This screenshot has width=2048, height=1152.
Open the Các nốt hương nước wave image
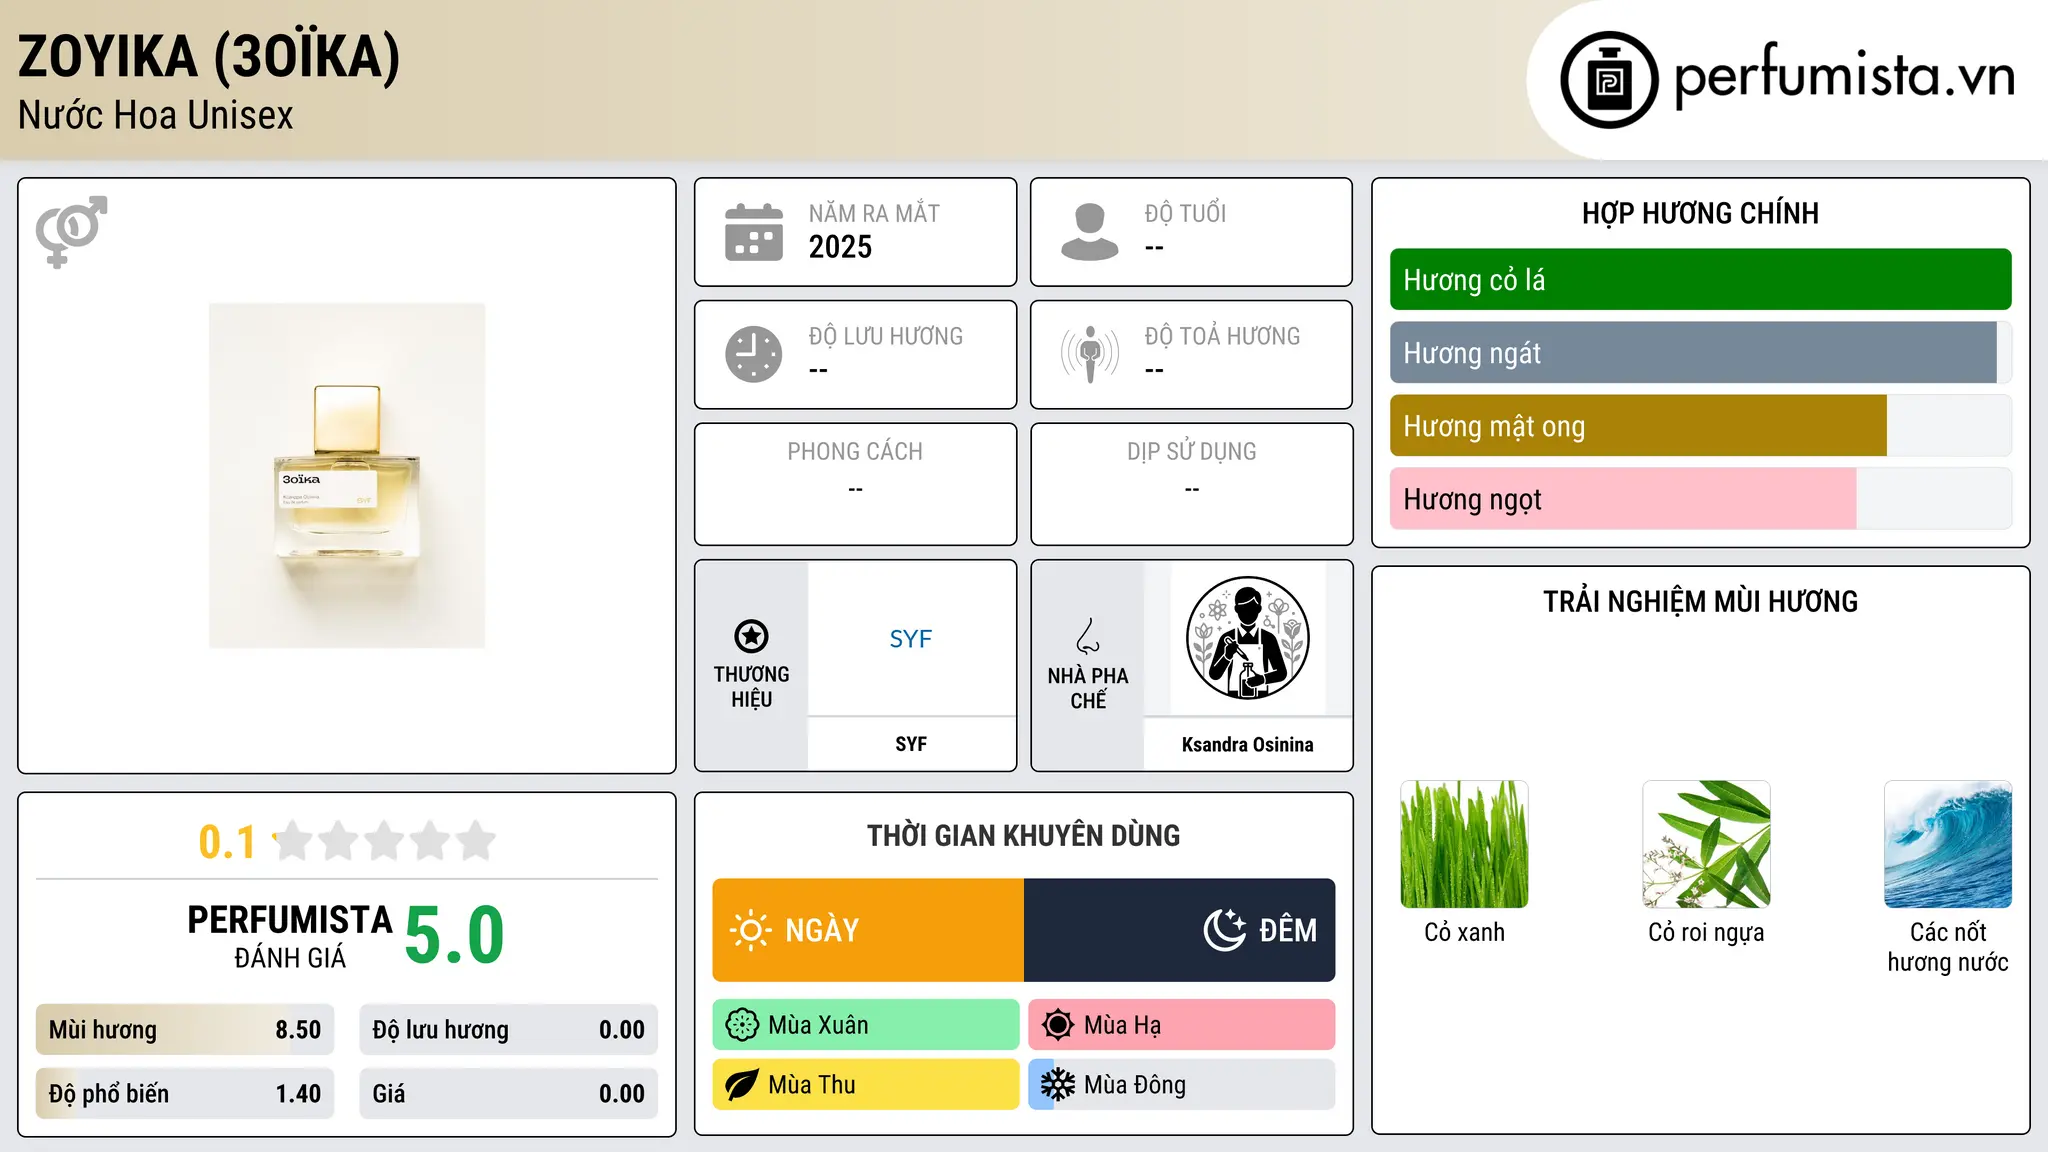pos(1948,845)
